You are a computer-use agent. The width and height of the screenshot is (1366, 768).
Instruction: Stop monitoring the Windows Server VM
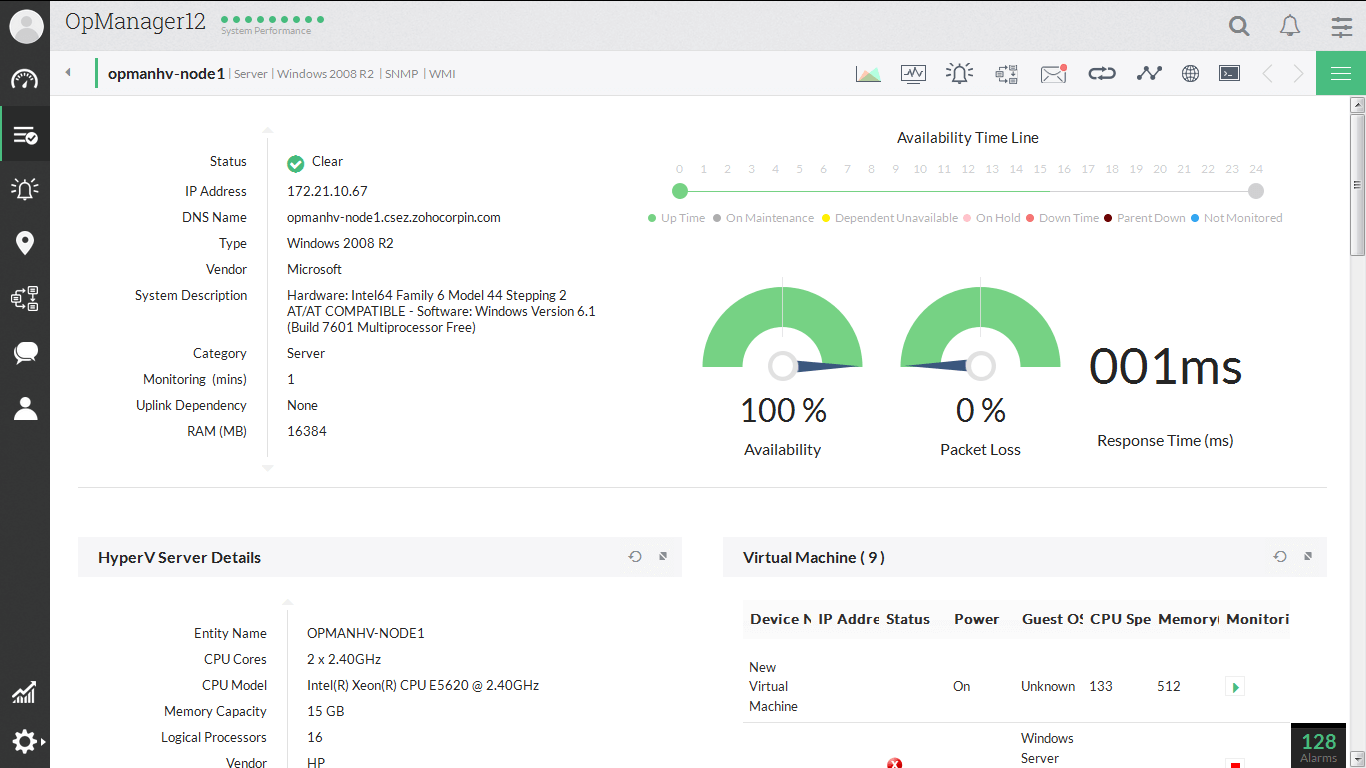click(x=1235, y=764)
